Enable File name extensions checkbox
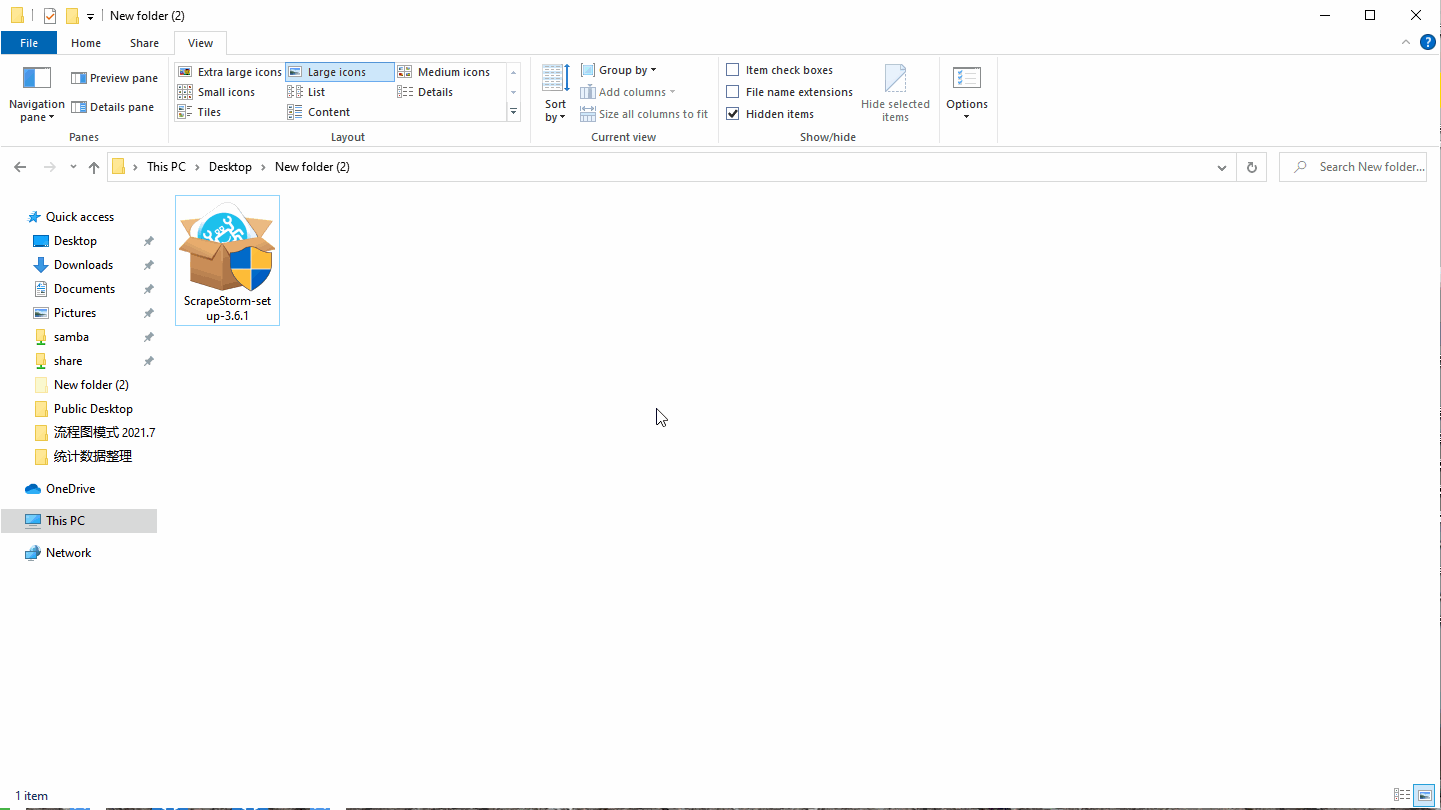This screenshot has height=810, width=1441. pos(733,92)
